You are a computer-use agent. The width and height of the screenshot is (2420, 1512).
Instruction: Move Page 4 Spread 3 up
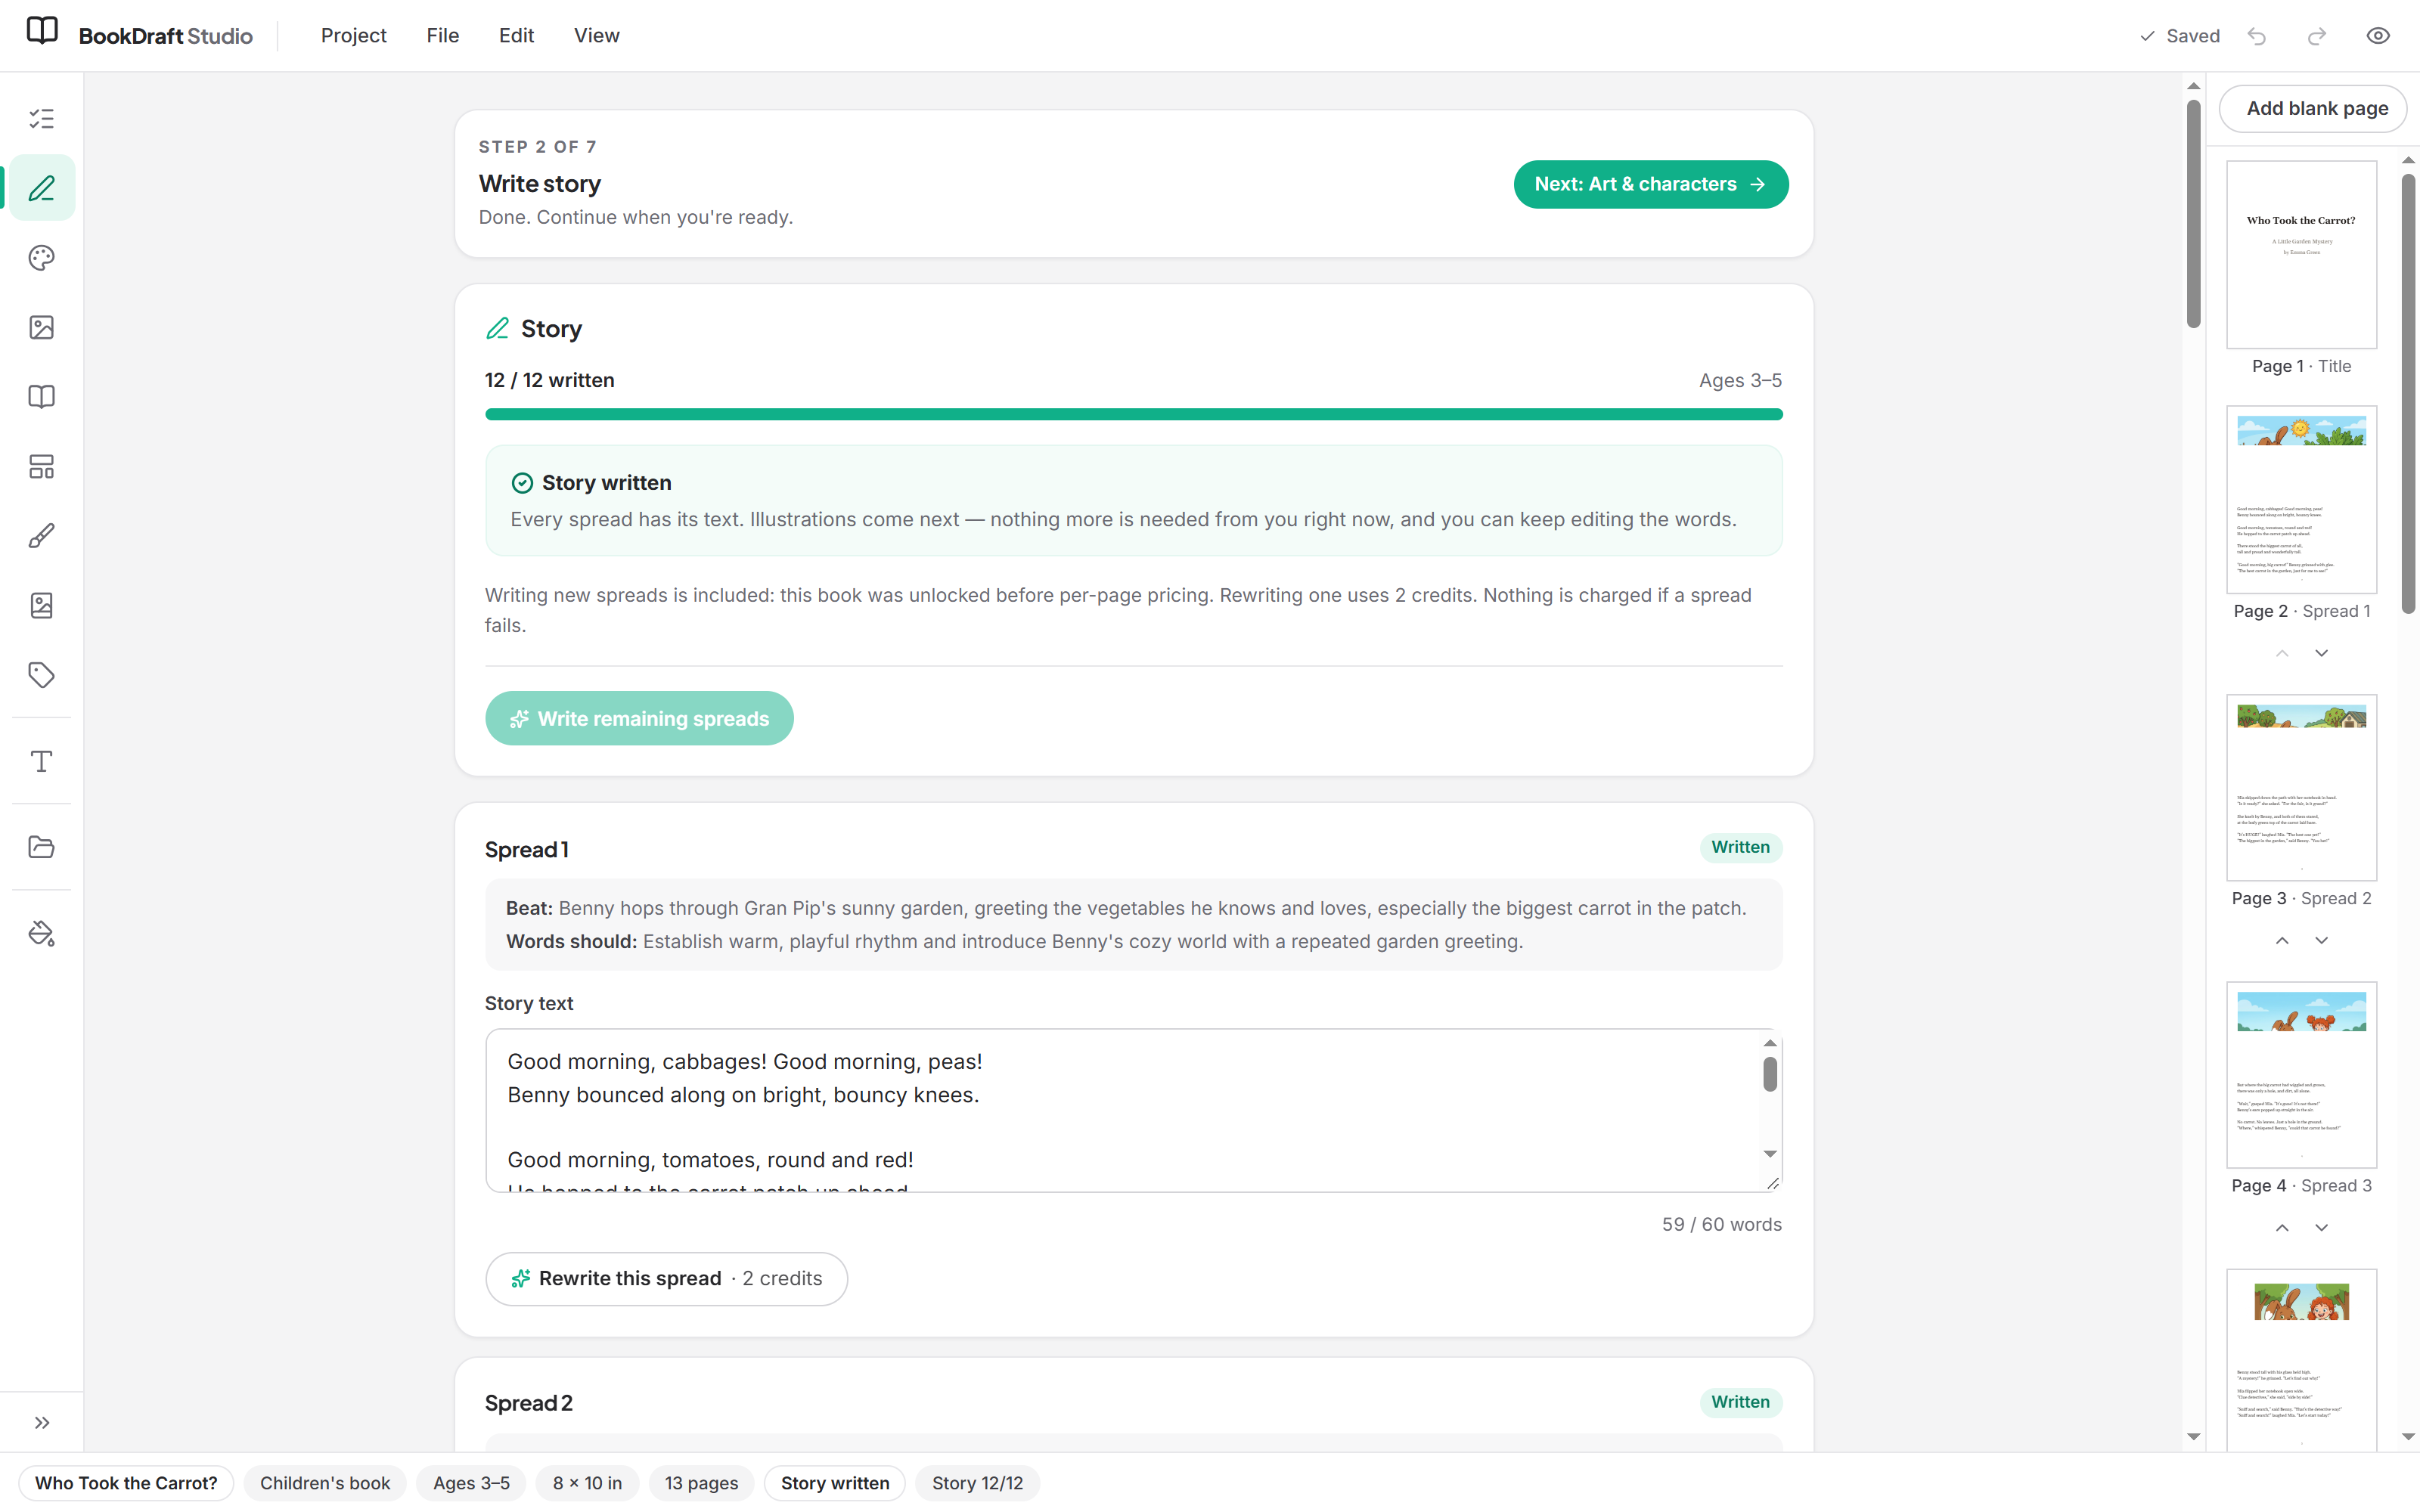[2282, 1227]
